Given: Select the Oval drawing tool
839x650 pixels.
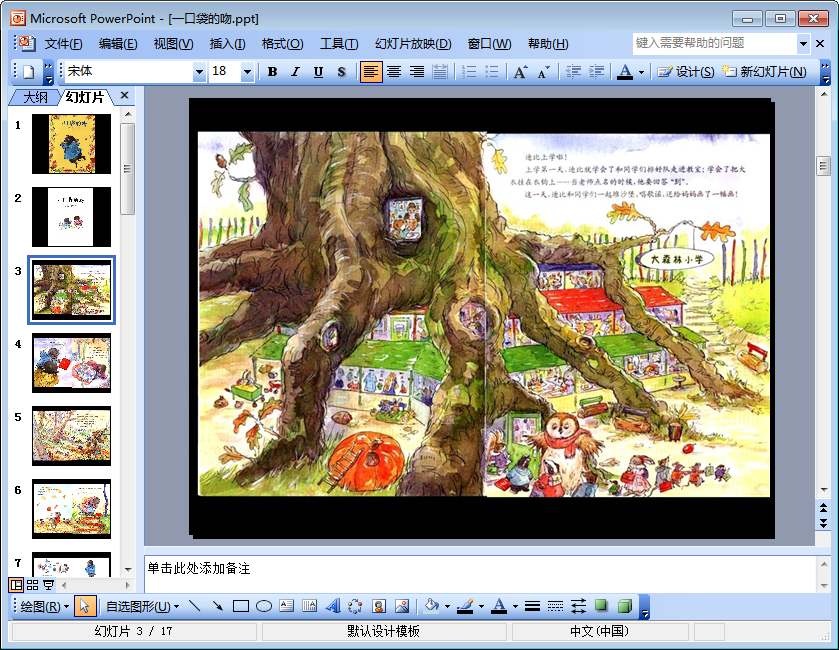Looking at the screenshot, I should click(264, 606).
